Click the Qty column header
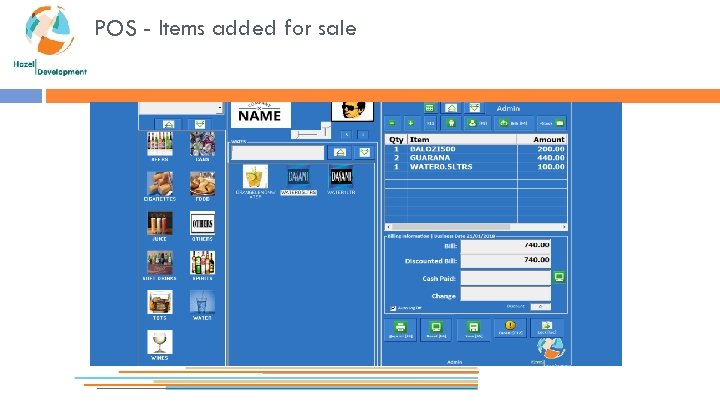This screenshot has height=405, width=720. pyautogui.click(x=396, y=140)
